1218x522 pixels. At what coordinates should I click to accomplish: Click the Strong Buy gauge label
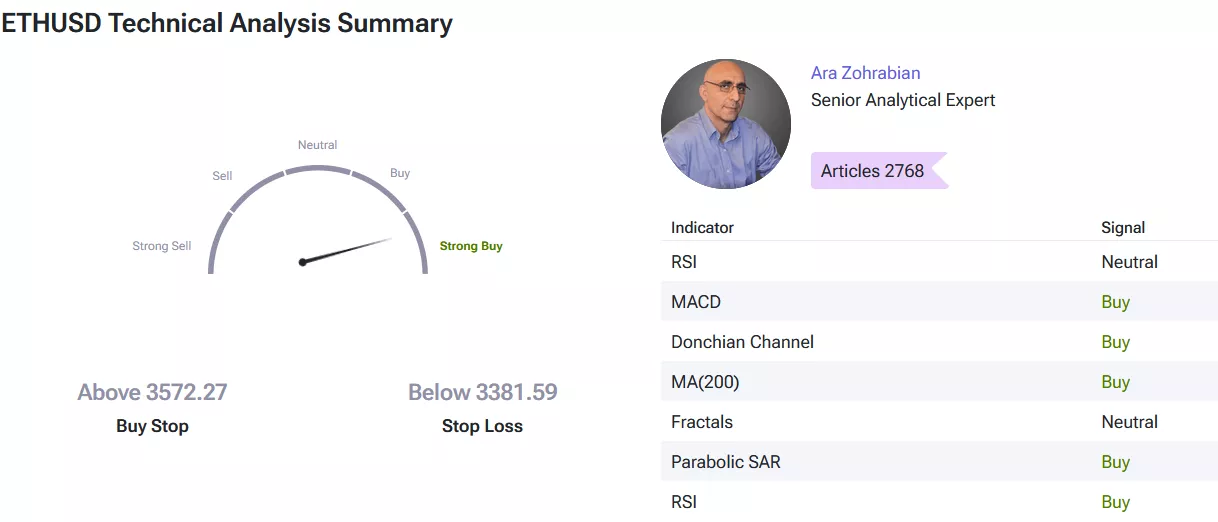click(471, 246)
